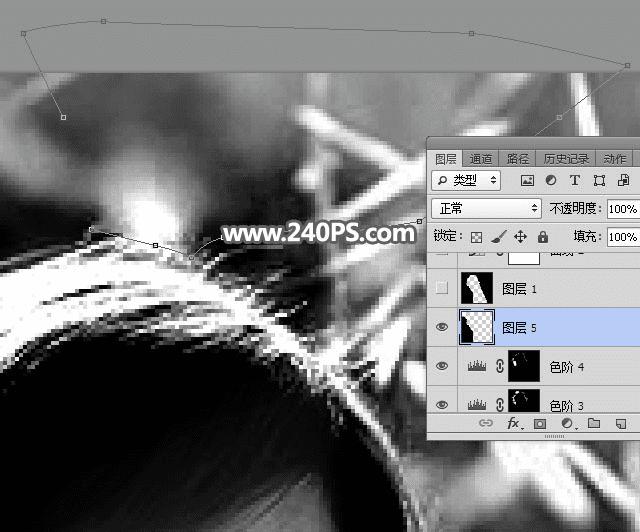Create new fill or adjustment layer
The width and height of the screenshot is (640, 532).
[x=567, y=424]
